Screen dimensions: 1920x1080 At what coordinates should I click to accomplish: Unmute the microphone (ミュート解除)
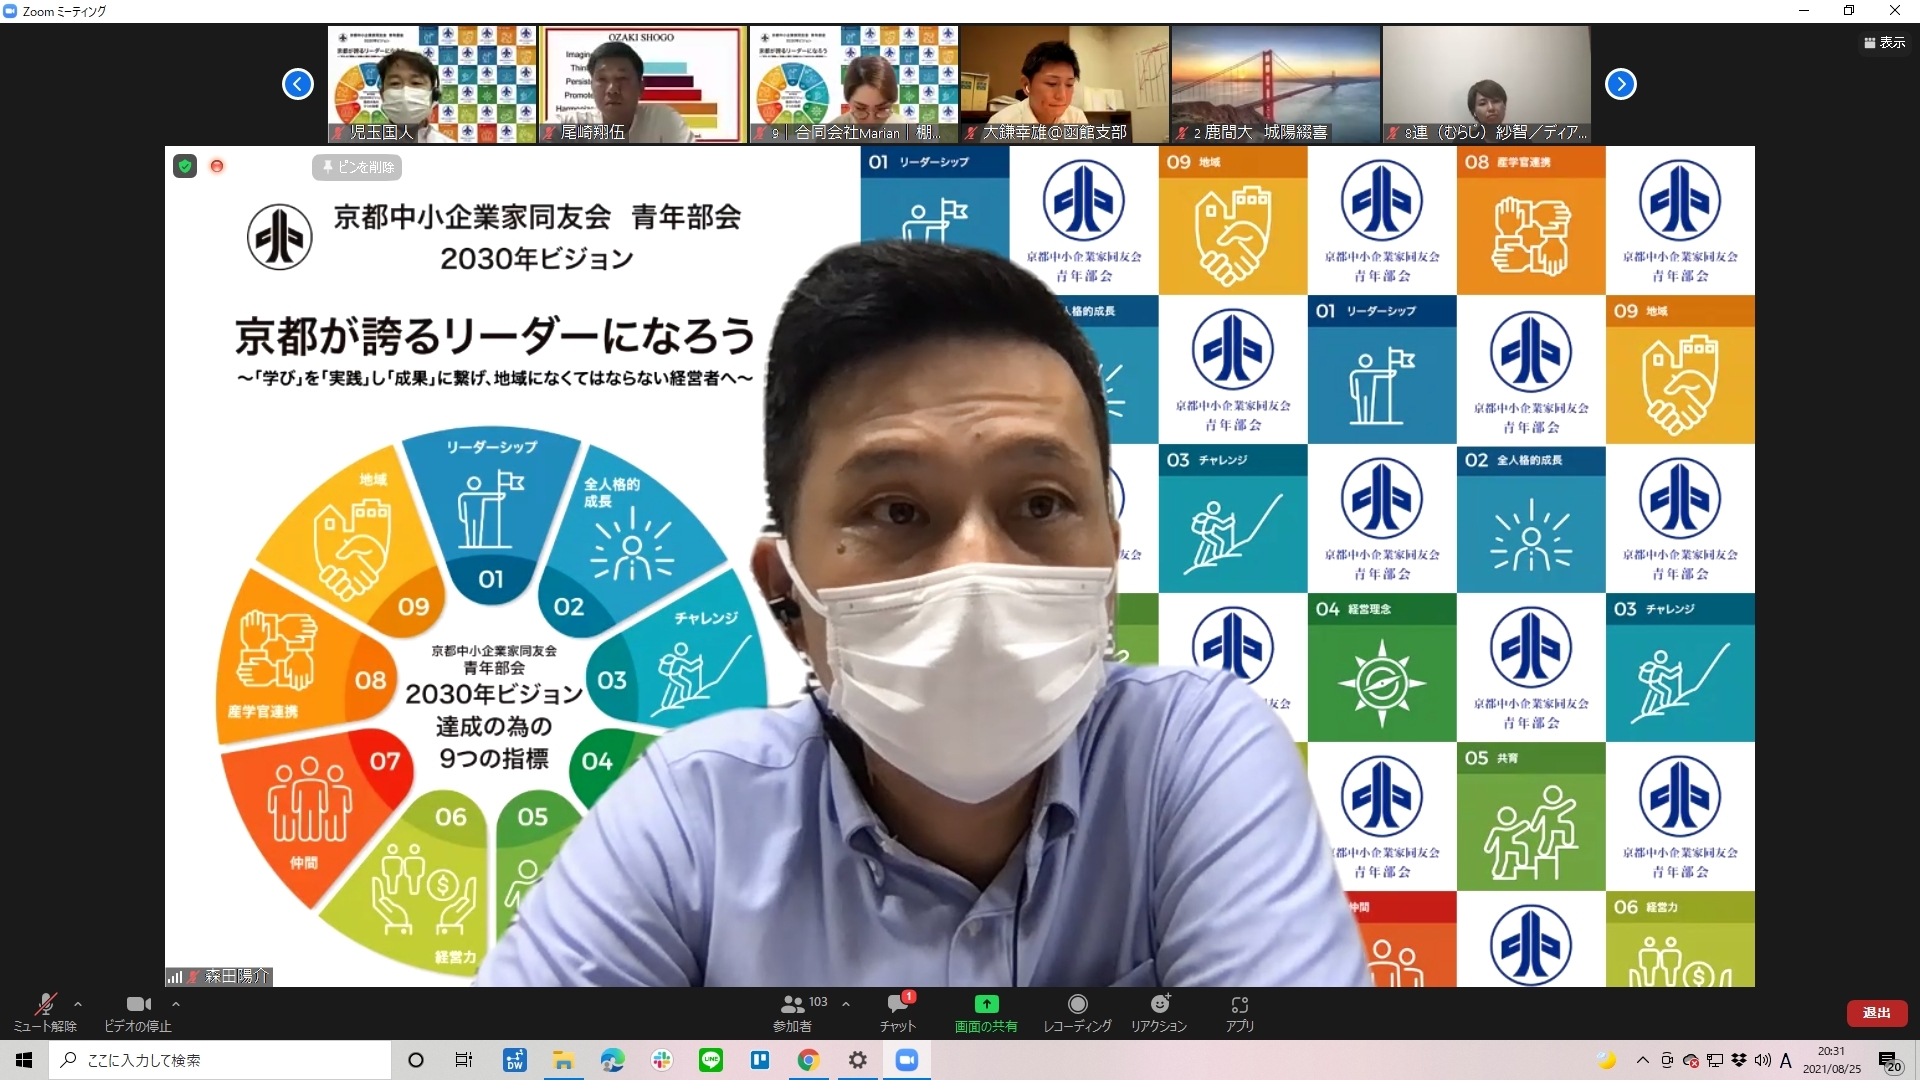[45, 1012]
